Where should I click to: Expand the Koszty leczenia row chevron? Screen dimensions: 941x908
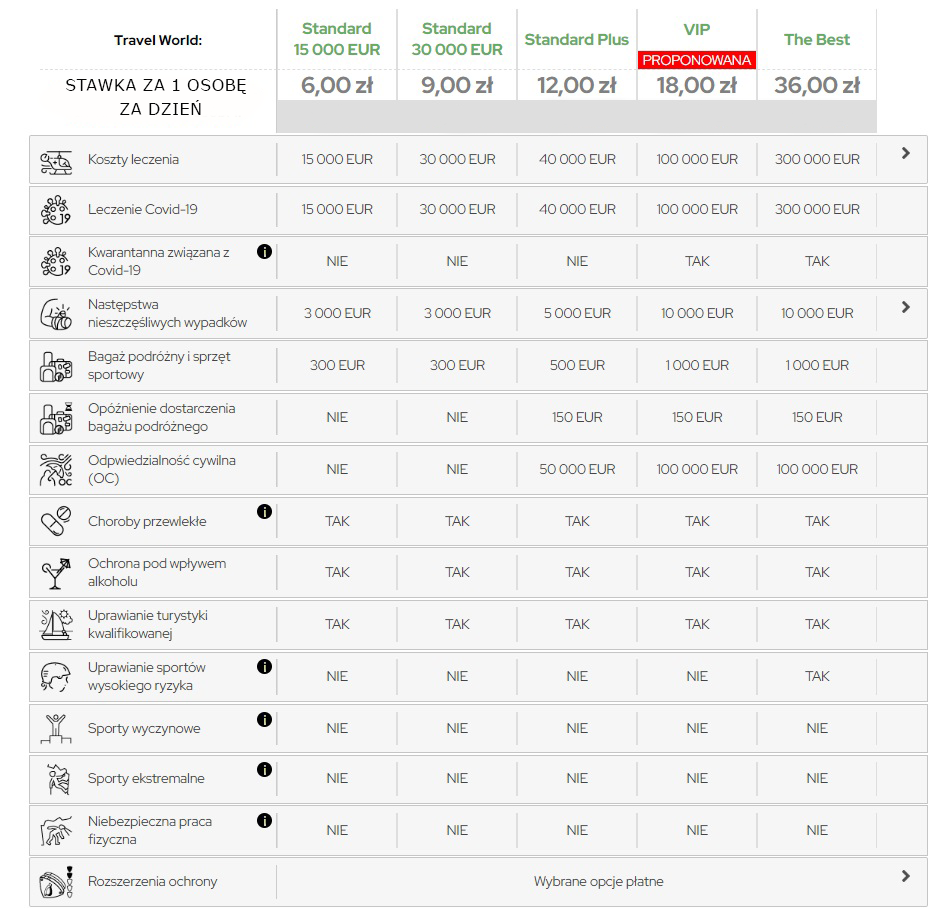pyautogui.click(x=906, y=153)
